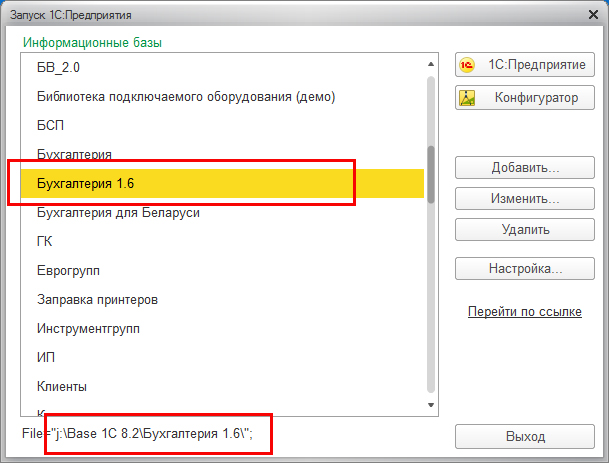
Task: Follow the Перейти по ссылке link
Action: [x=524, y=312]
